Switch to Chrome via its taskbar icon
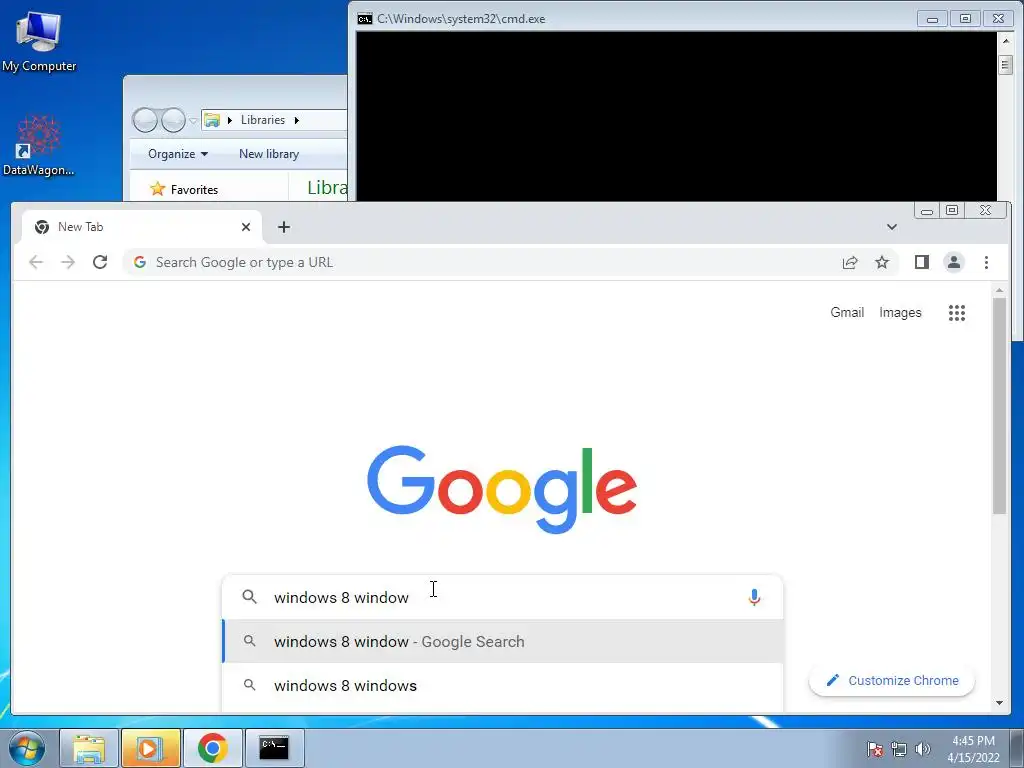This screenshot has height=768, width=1024. coord(212,748)
